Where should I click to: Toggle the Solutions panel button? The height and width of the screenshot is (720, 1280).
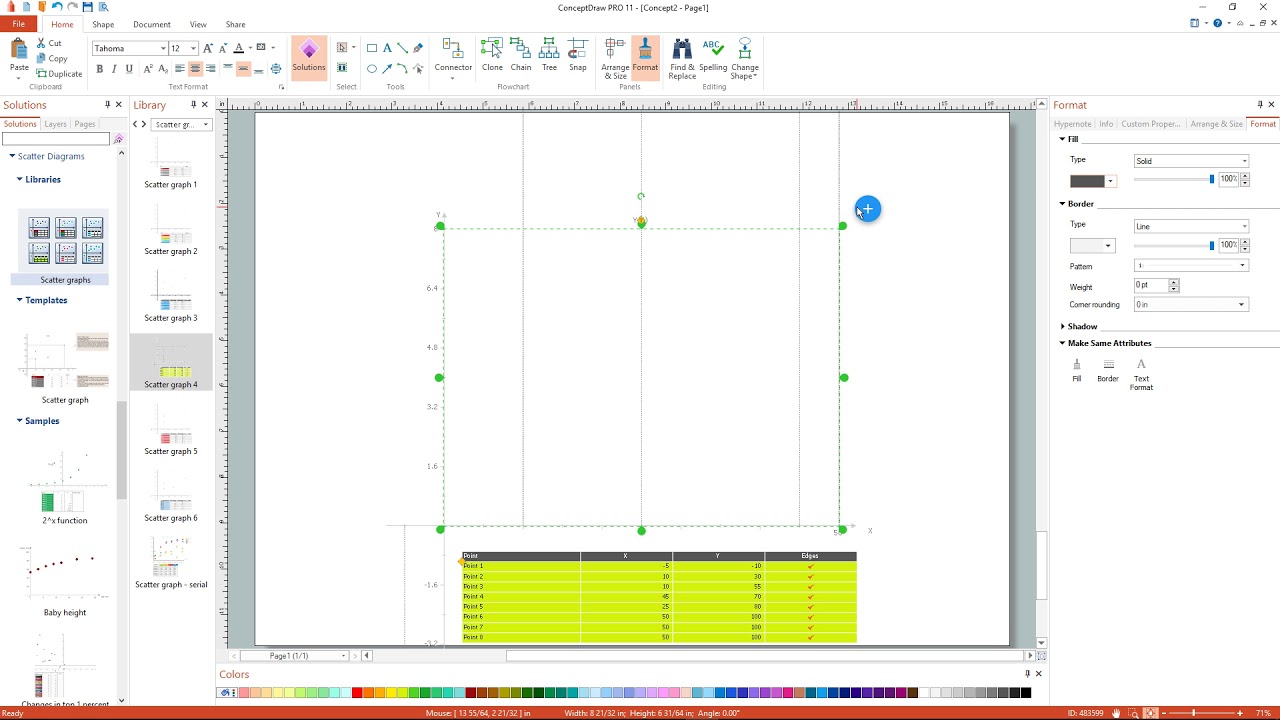click(309, 58)
